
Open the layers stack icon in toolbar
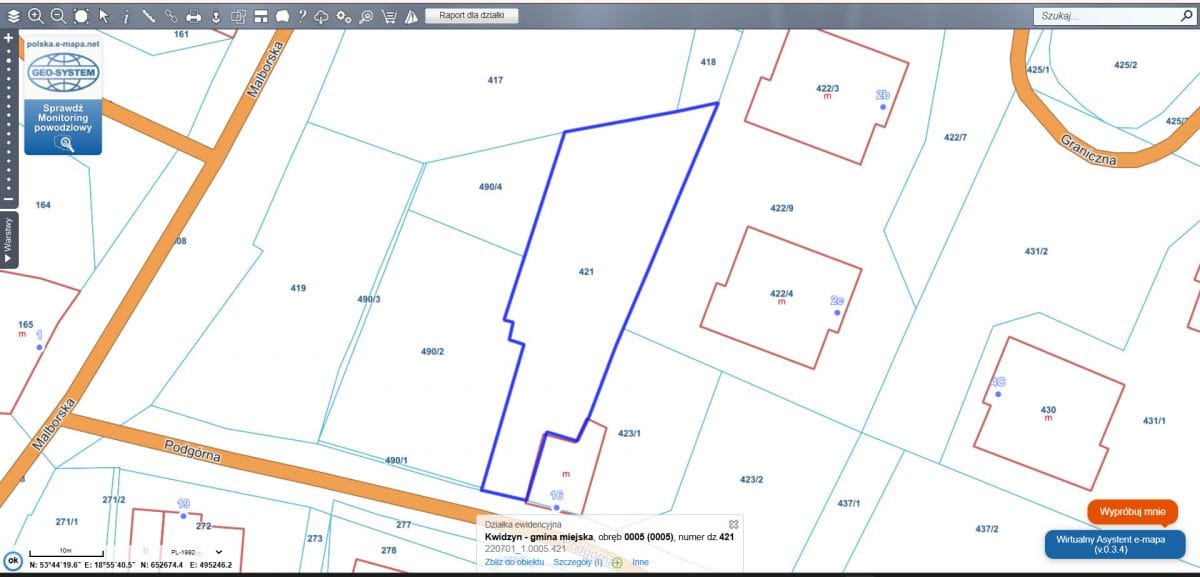[x=13, y=16]
